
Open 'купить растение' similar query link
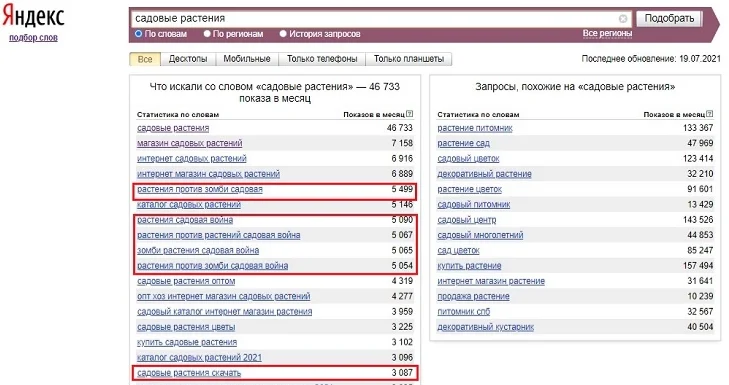469,266
